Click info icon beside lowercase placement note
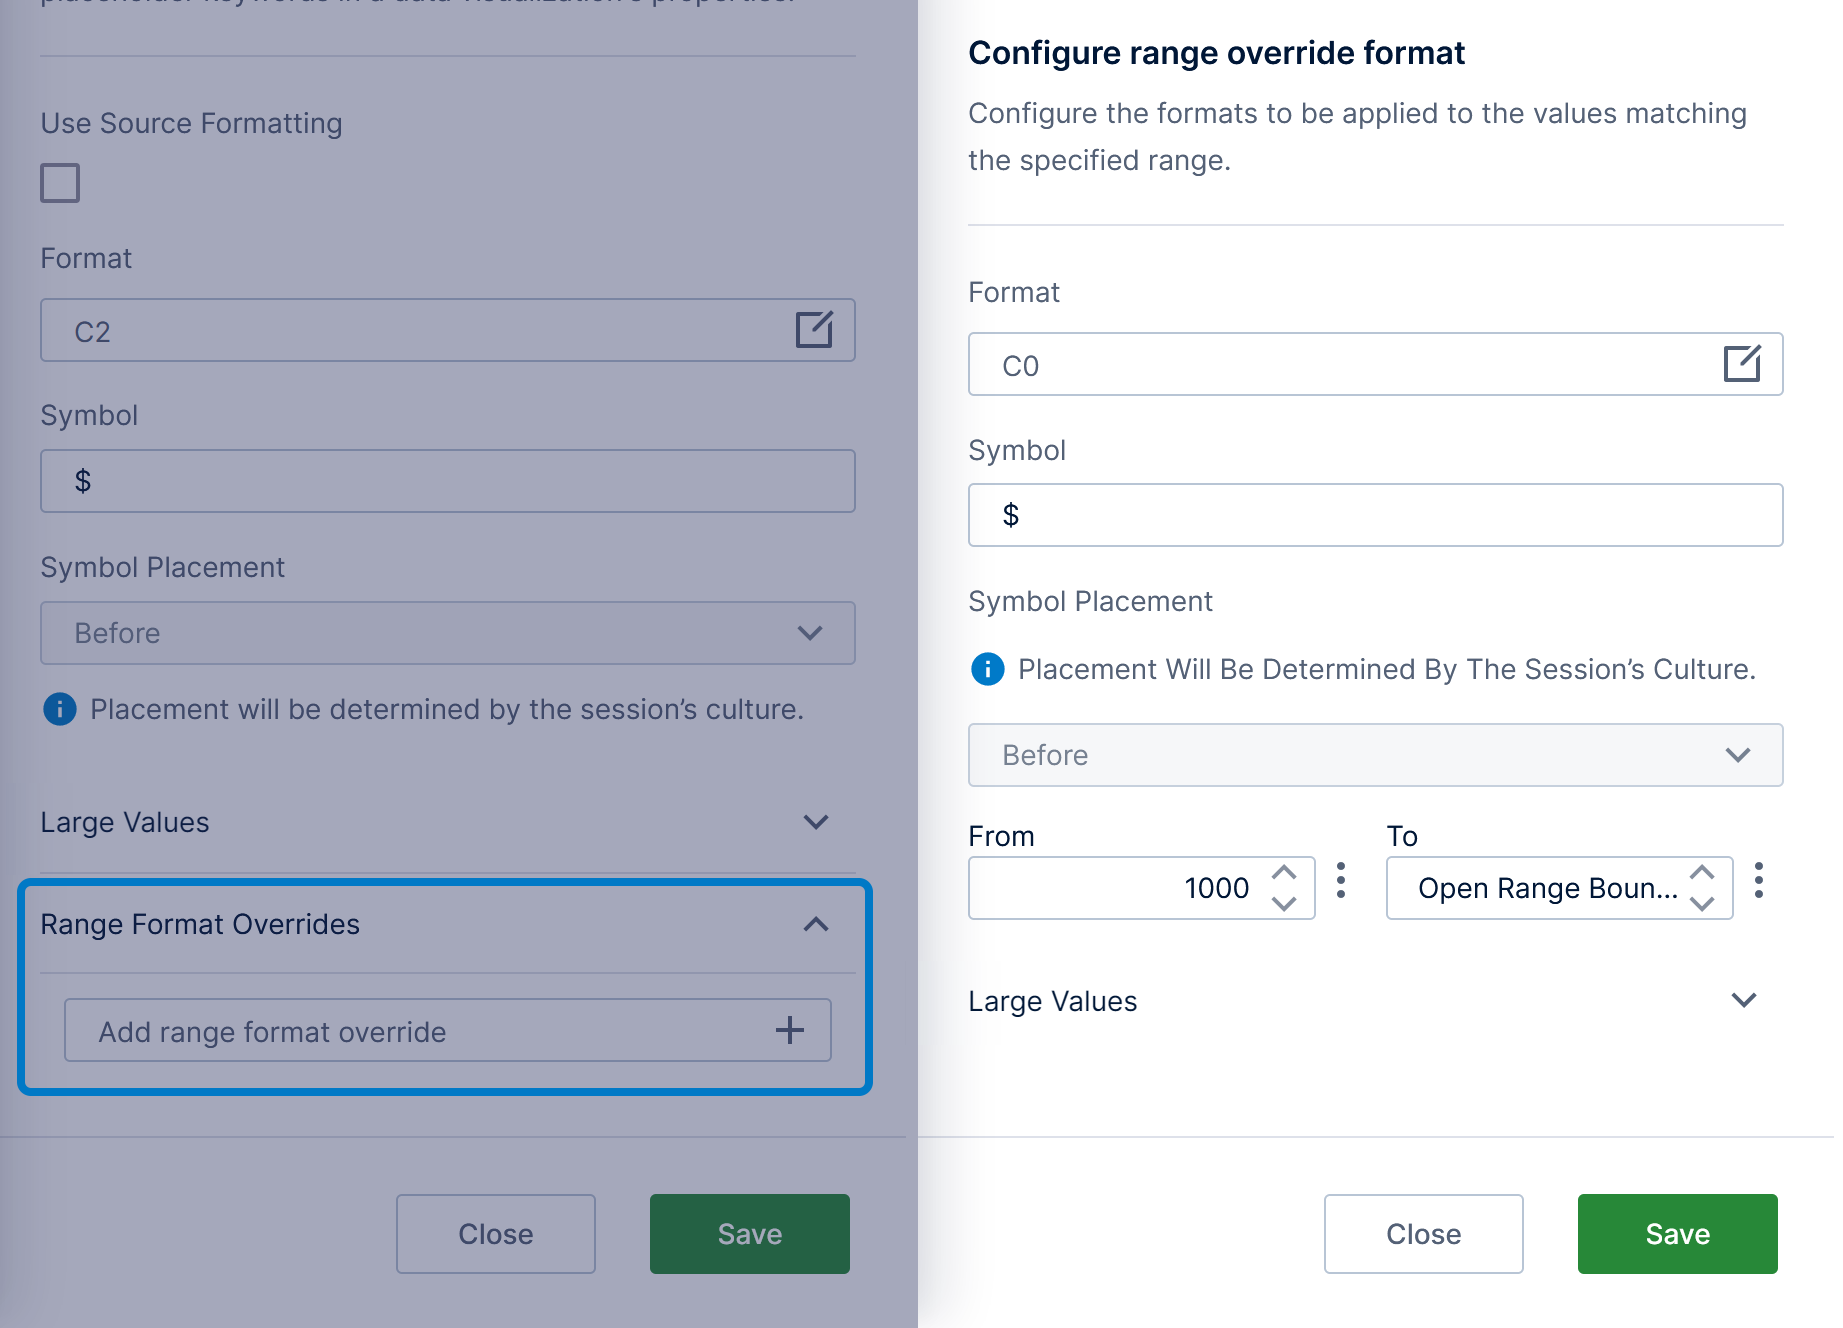 [60, 709]
